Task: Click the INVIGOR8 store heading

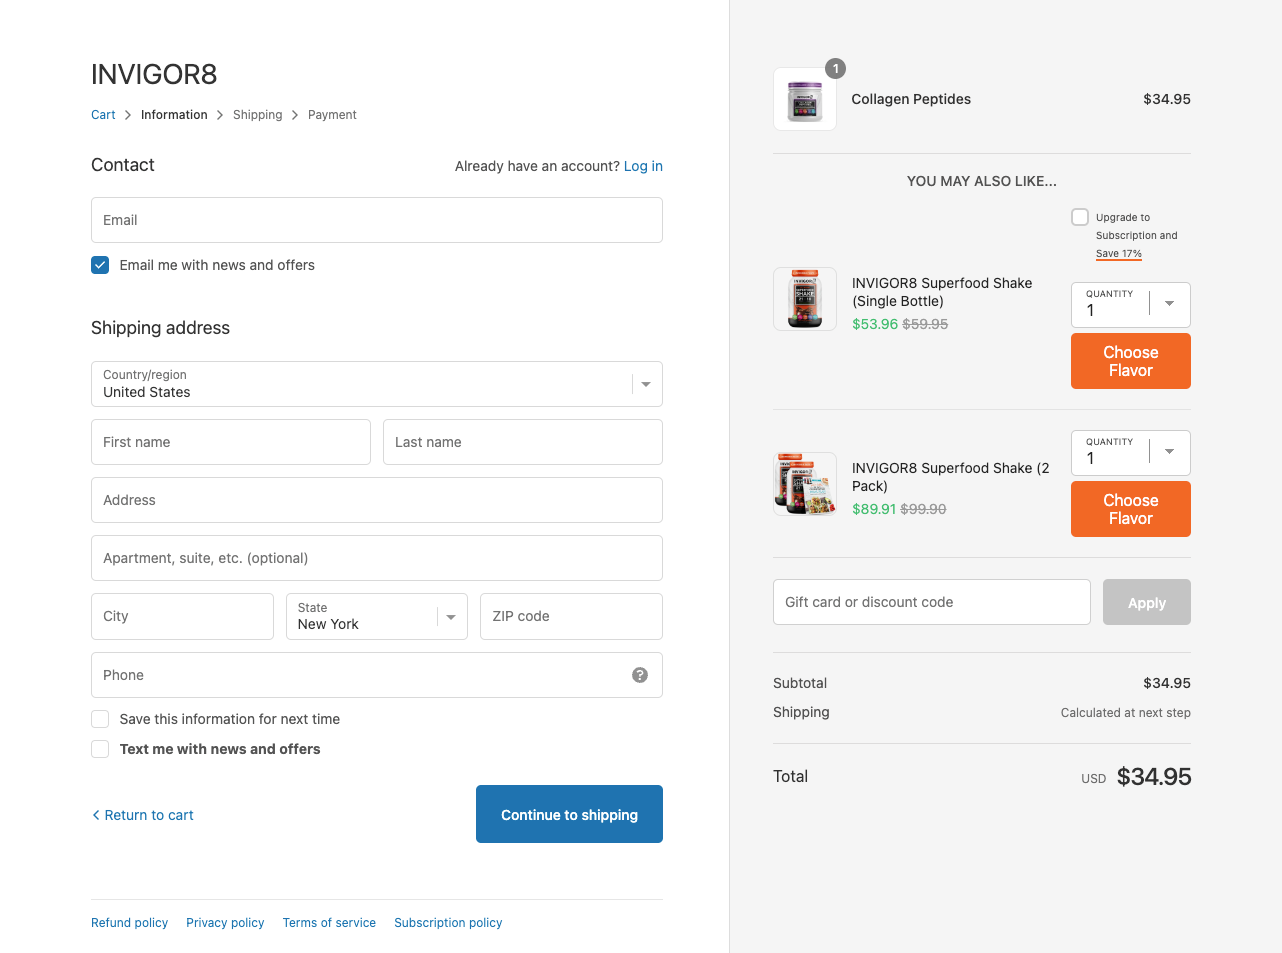Action: point(154,74)
